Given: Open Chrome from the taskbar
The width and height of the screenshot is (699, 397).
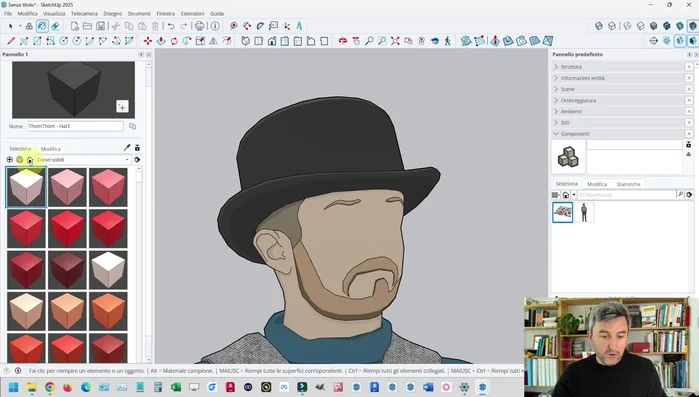Looking at the screenshot, I should (x=49, y=387).
